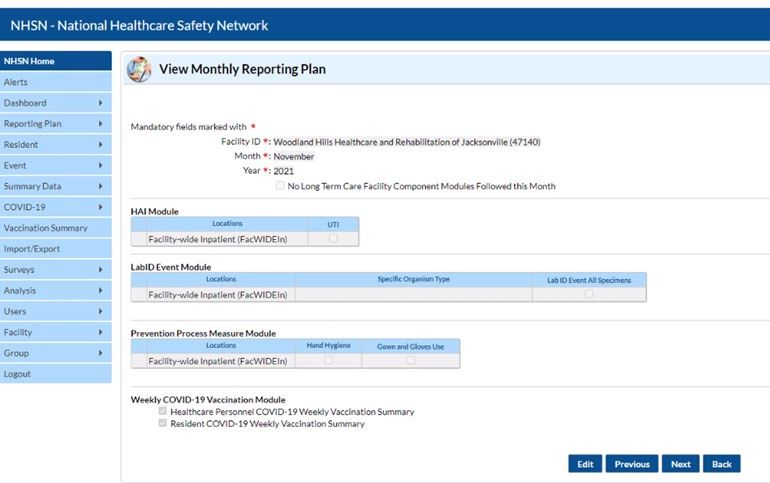Expand the Users submenu arrow
The image size is (770, 483).
100,311
